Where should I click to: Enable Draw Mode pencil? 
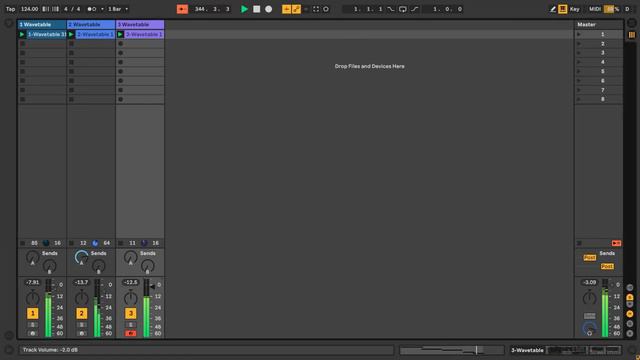click(553, 9)
